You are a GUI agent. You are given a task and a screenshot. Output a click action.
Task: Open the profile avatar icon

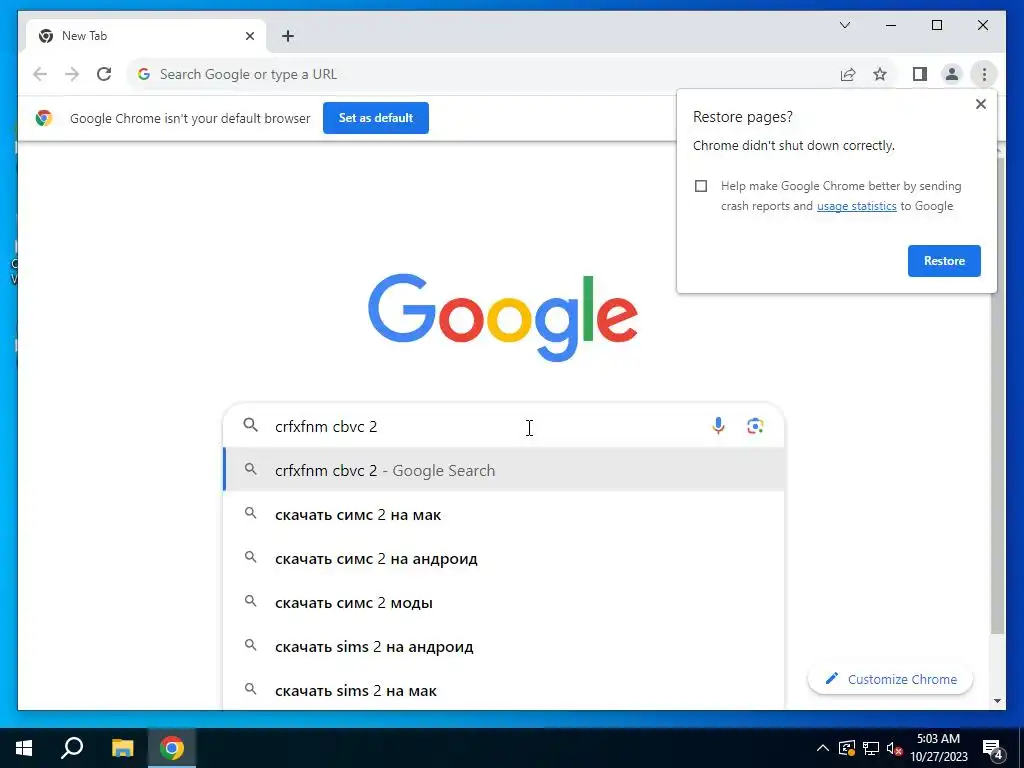tap(952, 74)
